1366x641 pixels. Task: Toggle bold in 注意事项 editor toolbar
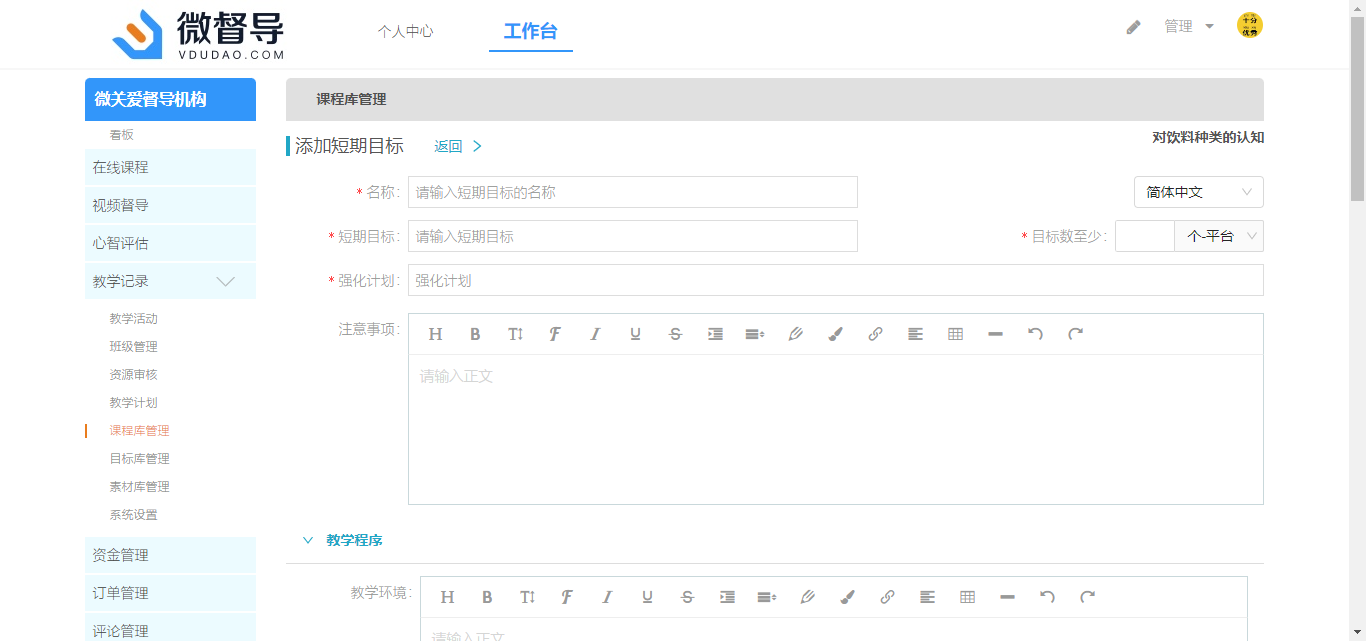[475, 334]
